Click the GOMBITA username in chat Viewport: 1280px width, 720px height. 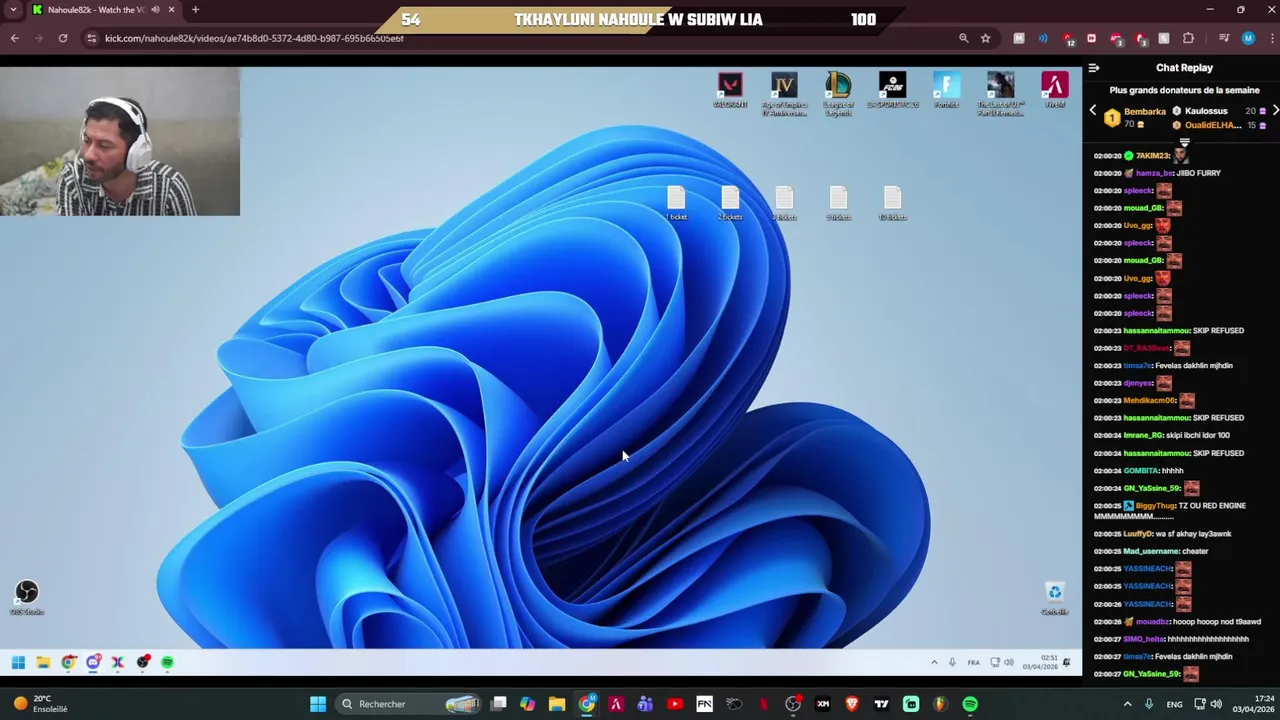pyautogui.click(x=1141, y=471)
